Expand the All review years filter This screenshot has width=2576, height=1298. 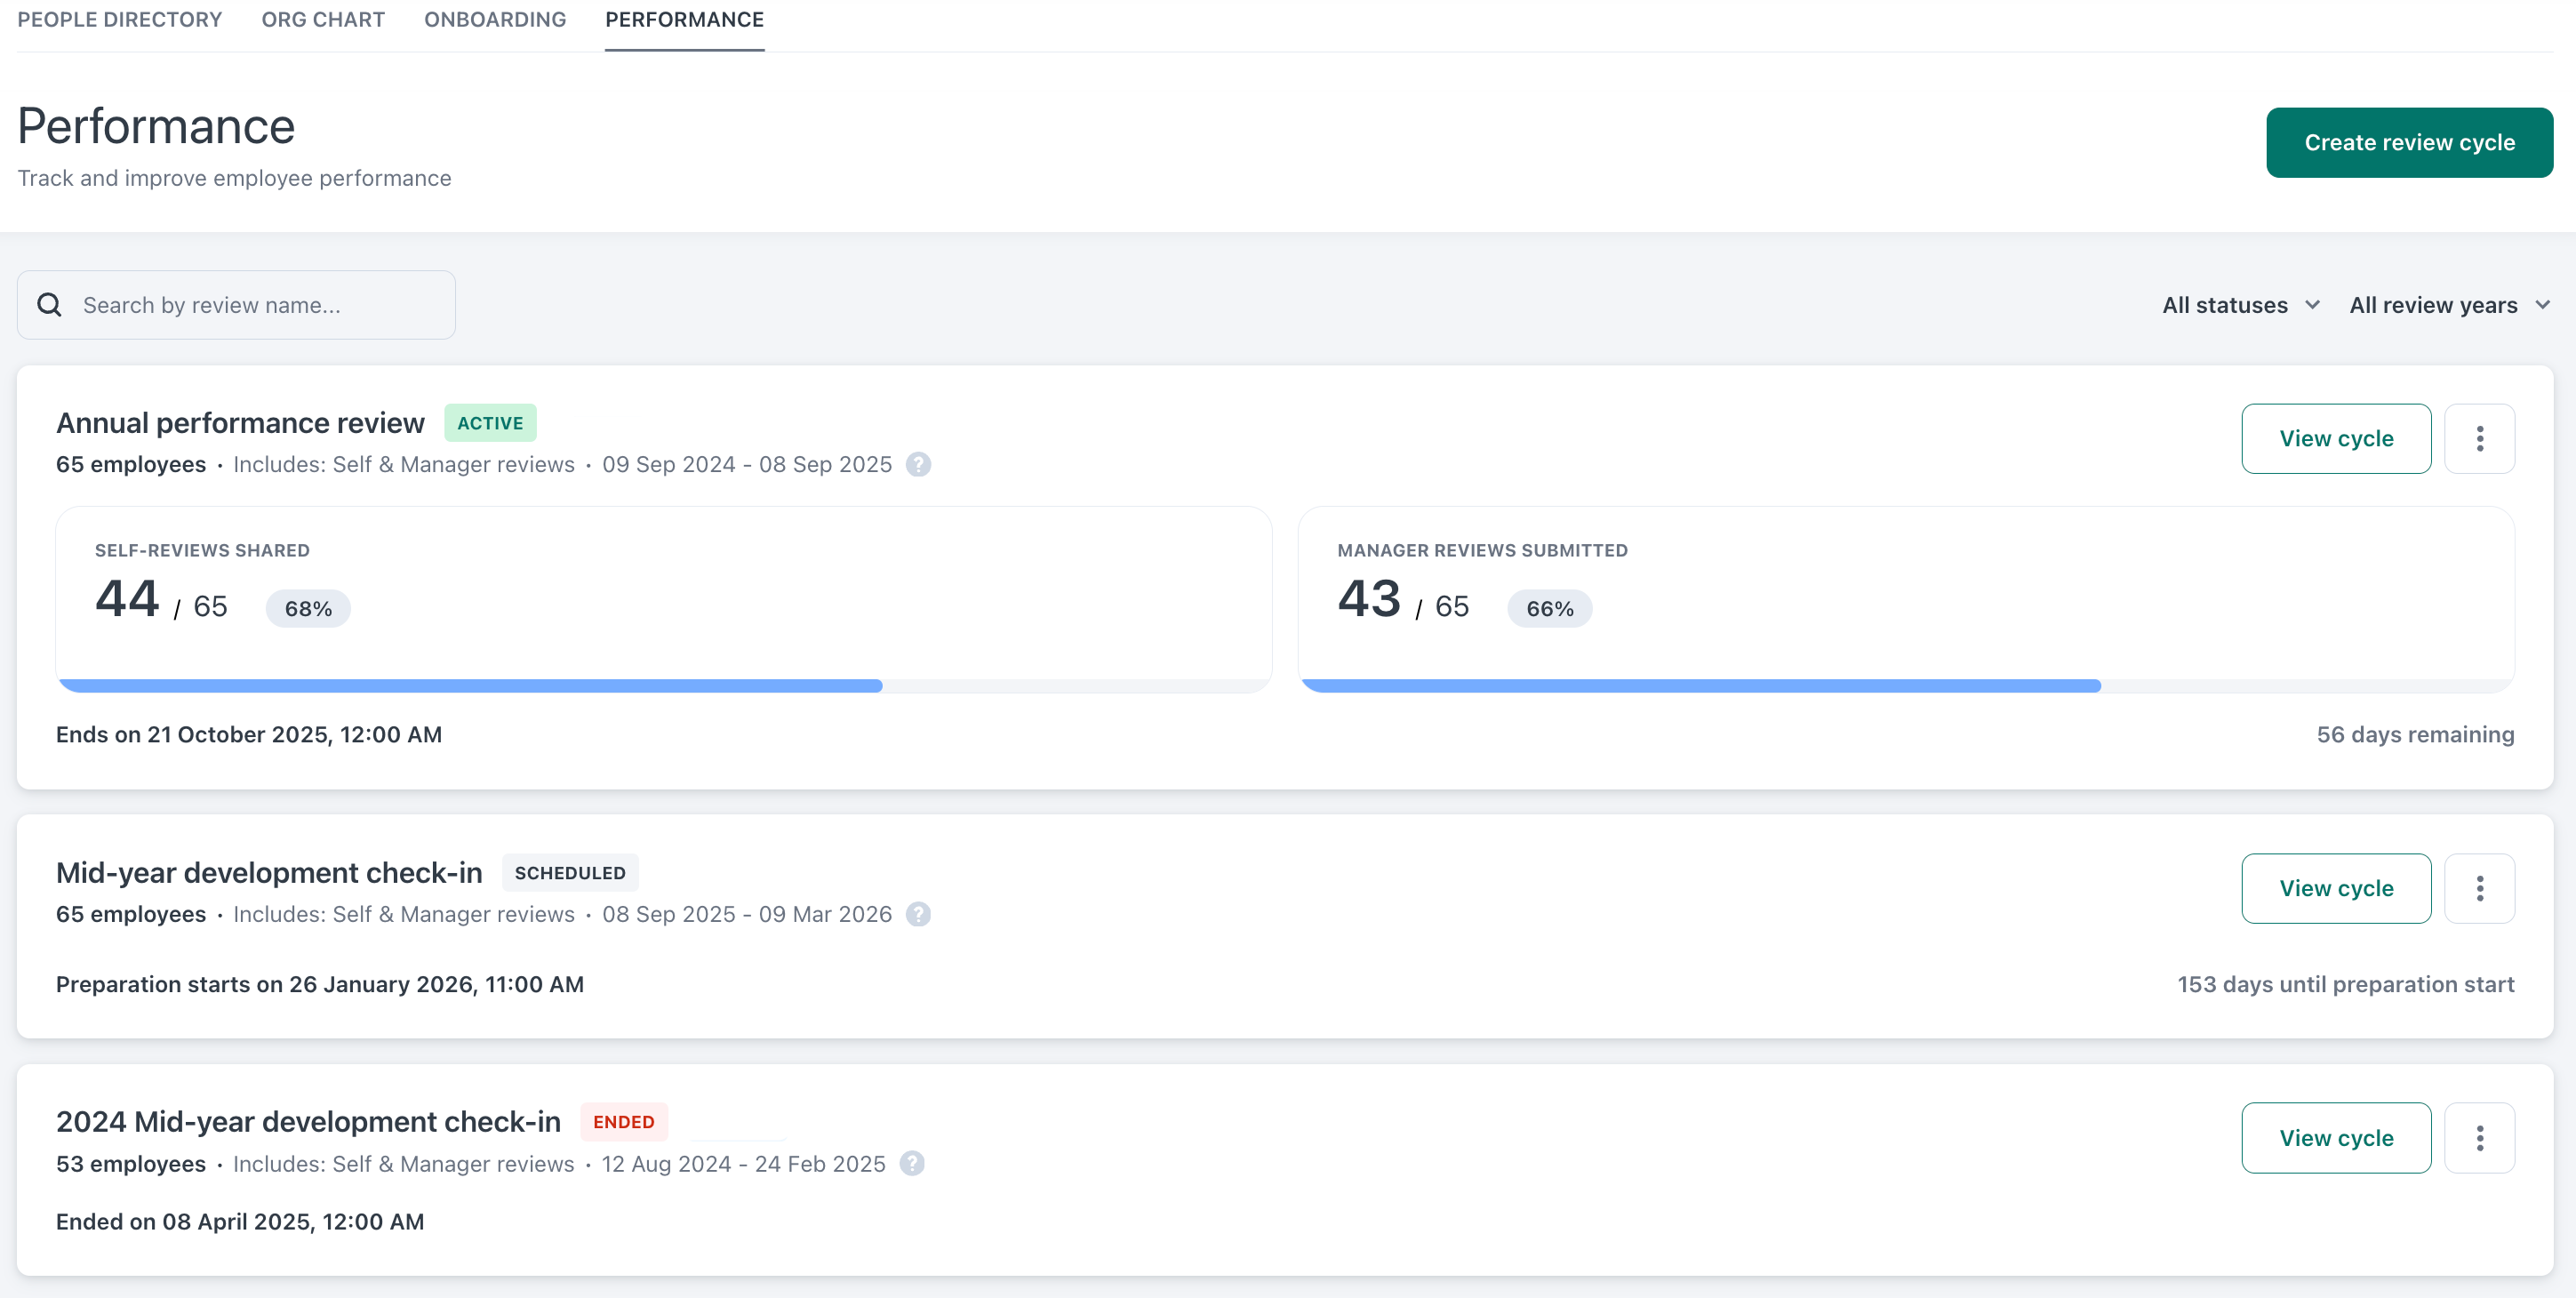2449,305
